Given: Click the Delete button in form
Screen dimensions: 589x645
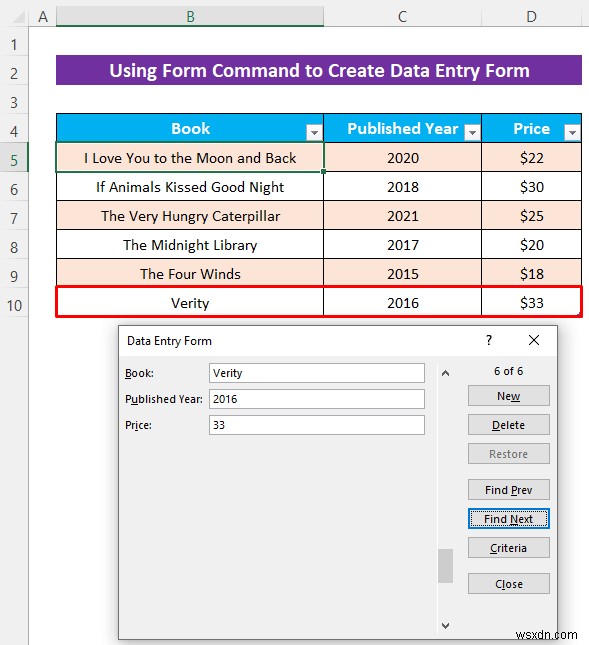Looking at the screenshot, I should [x=508, y=425].
